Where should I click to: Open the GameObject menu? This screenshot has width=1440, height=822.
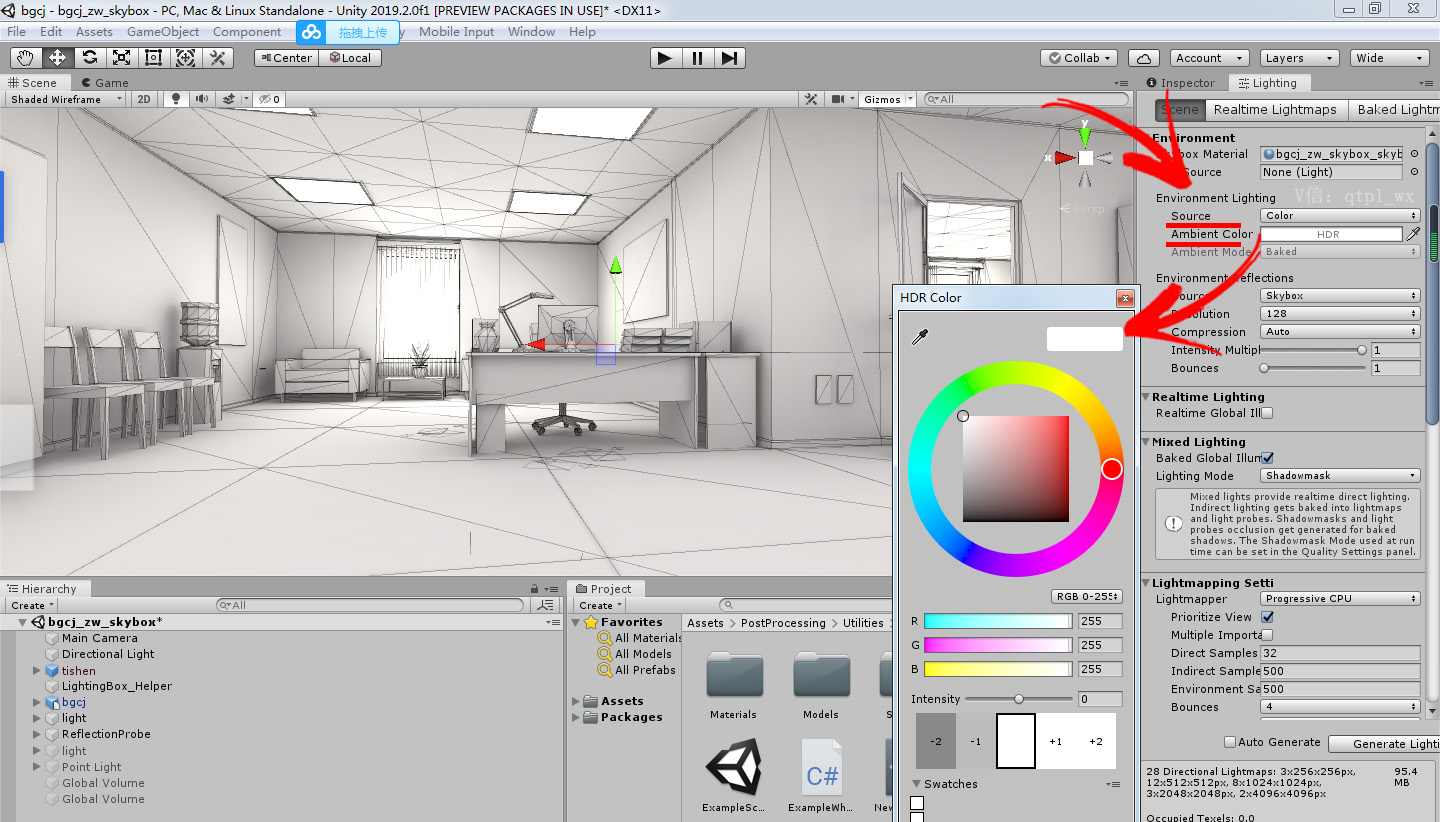[x=162, y=31]
